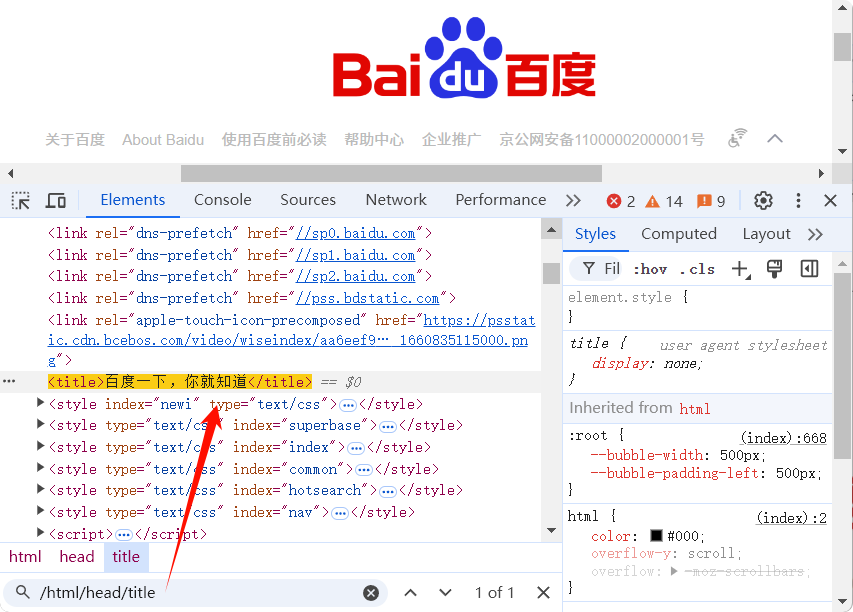Open the //pss.bdstatic.com link
The image size is (853, 612).
(367, 298)
